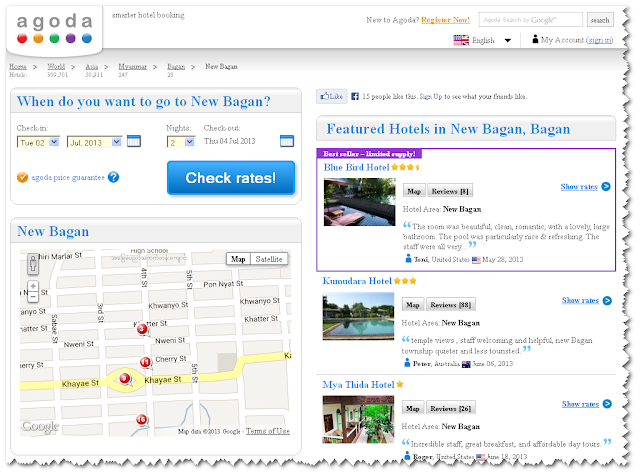Select map marker 11 near Cherry St
Image resolution: width=640 pixels, height=476 pixels.
coord(145,362)
